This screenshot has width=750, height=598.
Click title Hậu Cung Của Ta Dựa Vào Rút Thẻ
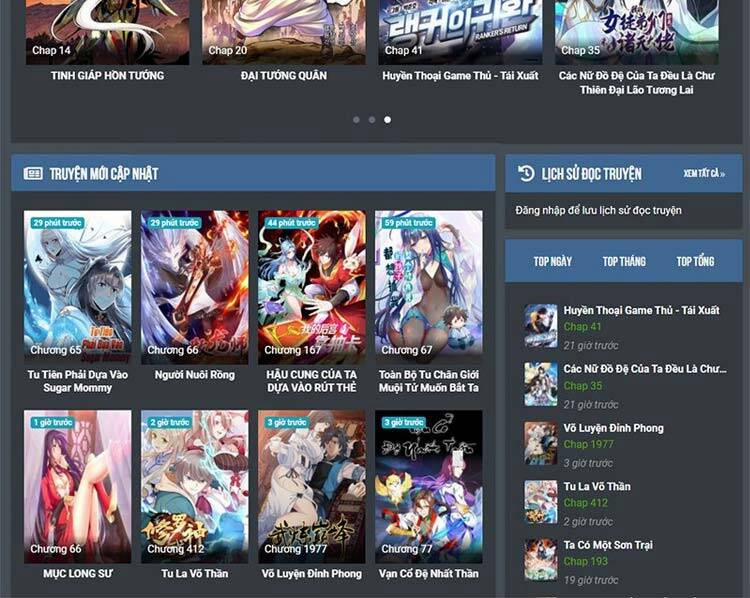[311, 381]
